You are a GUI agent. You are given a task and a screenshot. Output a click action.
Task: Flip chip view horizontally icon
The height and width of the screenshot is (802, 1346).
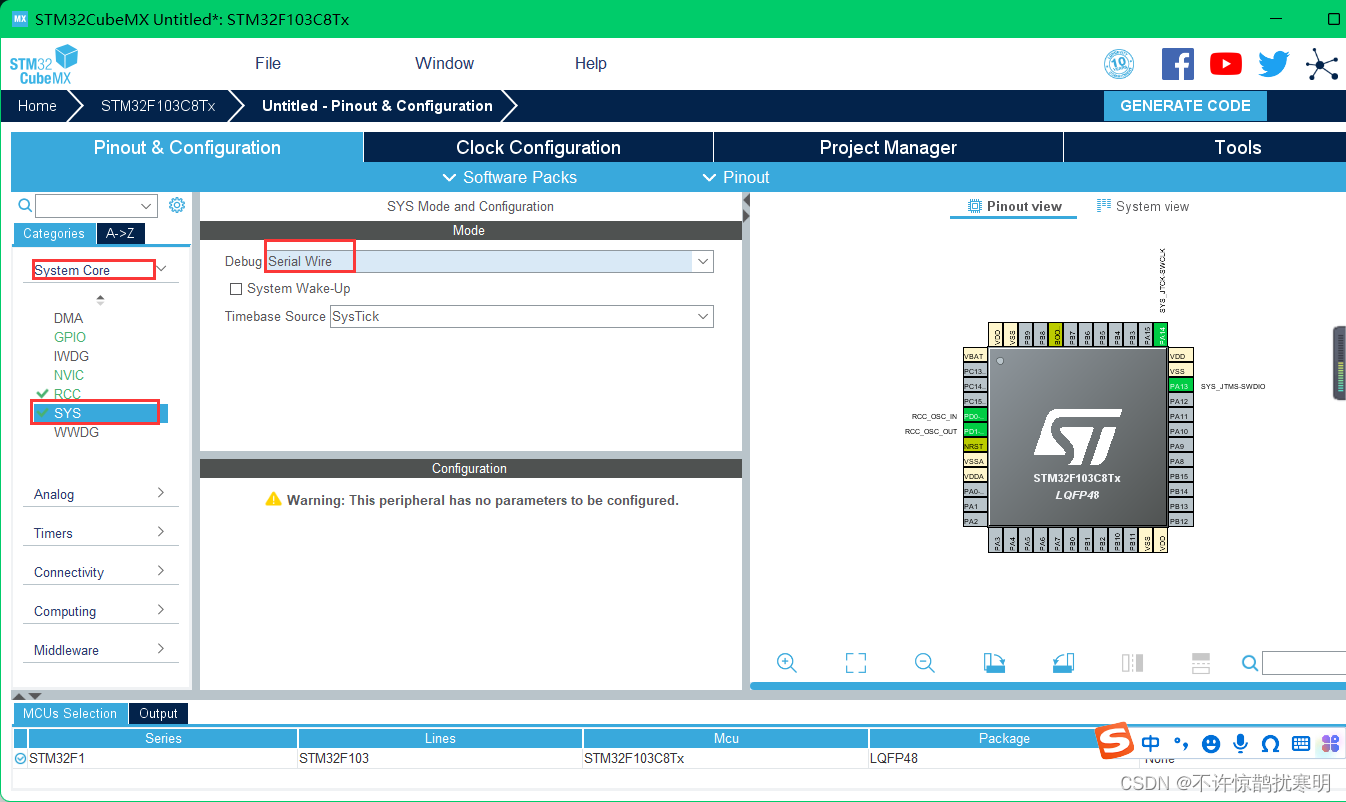coord(1132,663)
